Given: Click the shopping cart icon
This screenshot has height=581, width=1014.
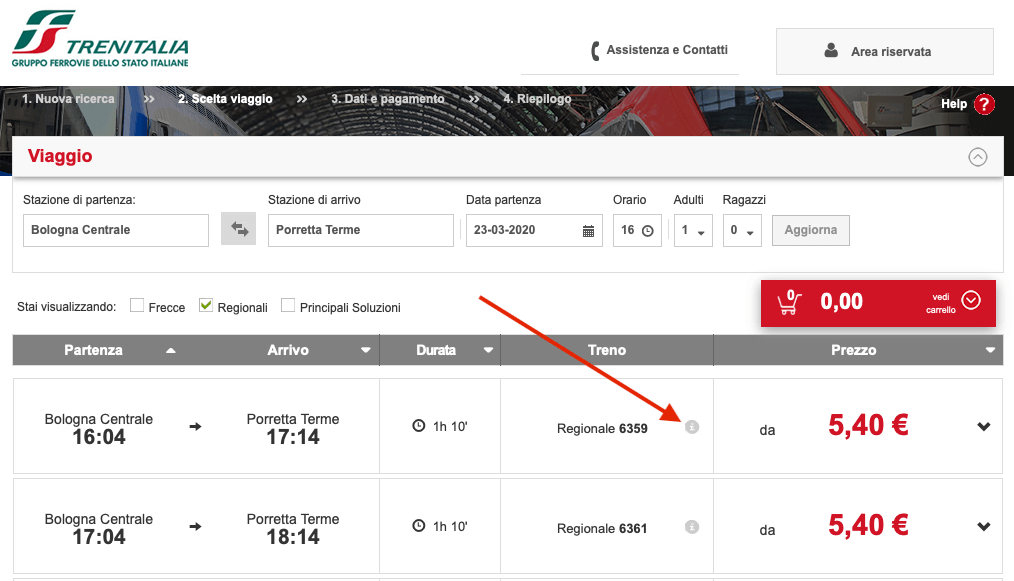Looking at the screenshot, I should (790, 302).
